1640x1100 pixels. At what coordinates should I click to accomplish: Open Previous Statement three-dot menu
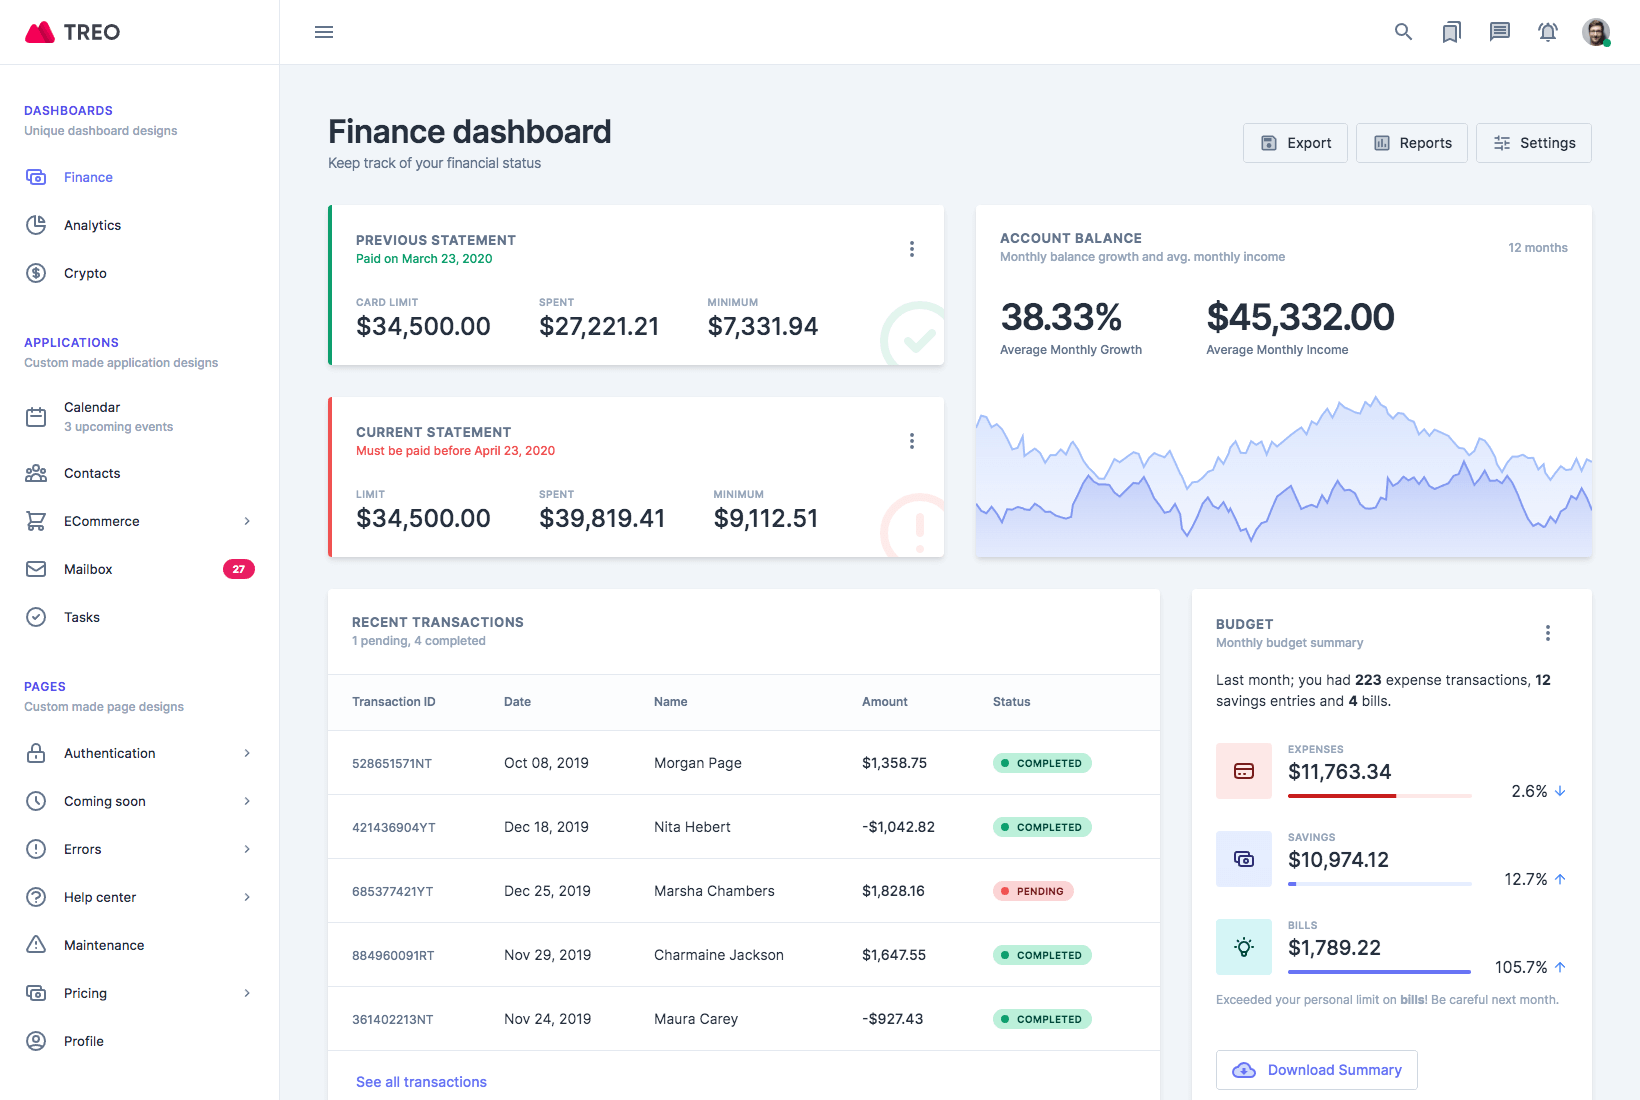coord(911,249)
